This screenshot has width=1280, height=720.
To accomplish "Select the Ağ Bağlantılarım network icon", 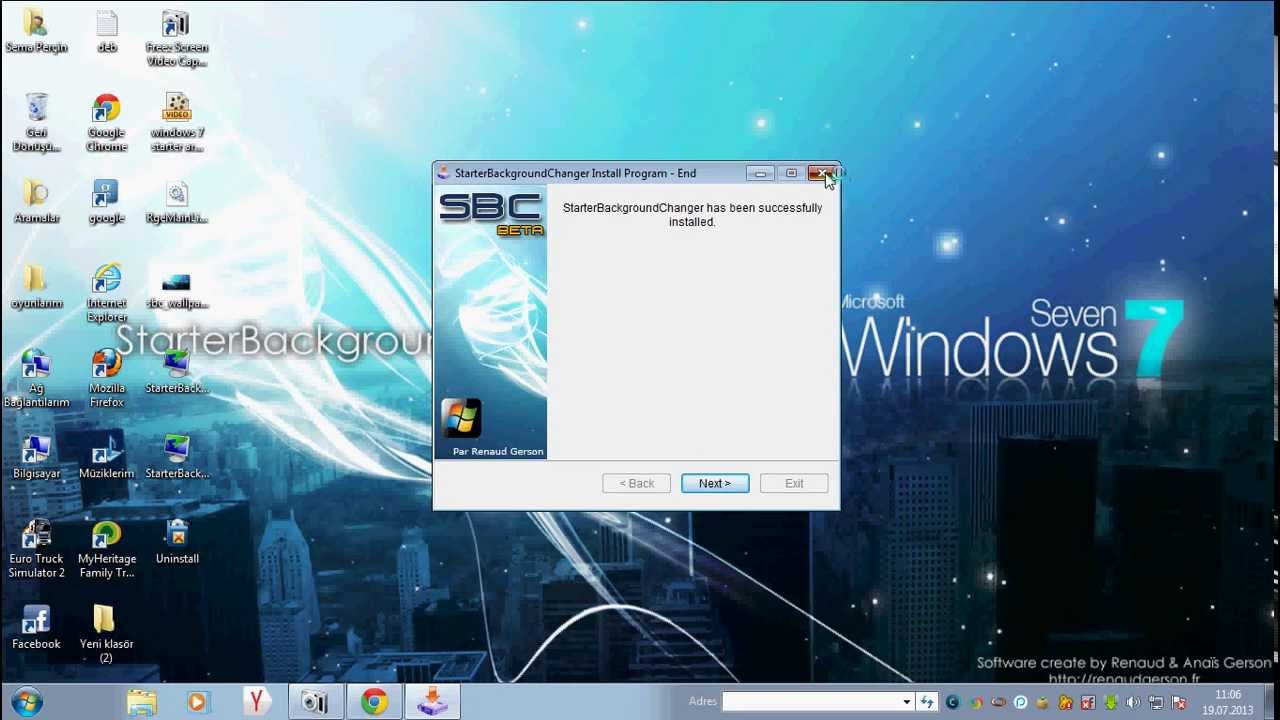I will point(36,380).
